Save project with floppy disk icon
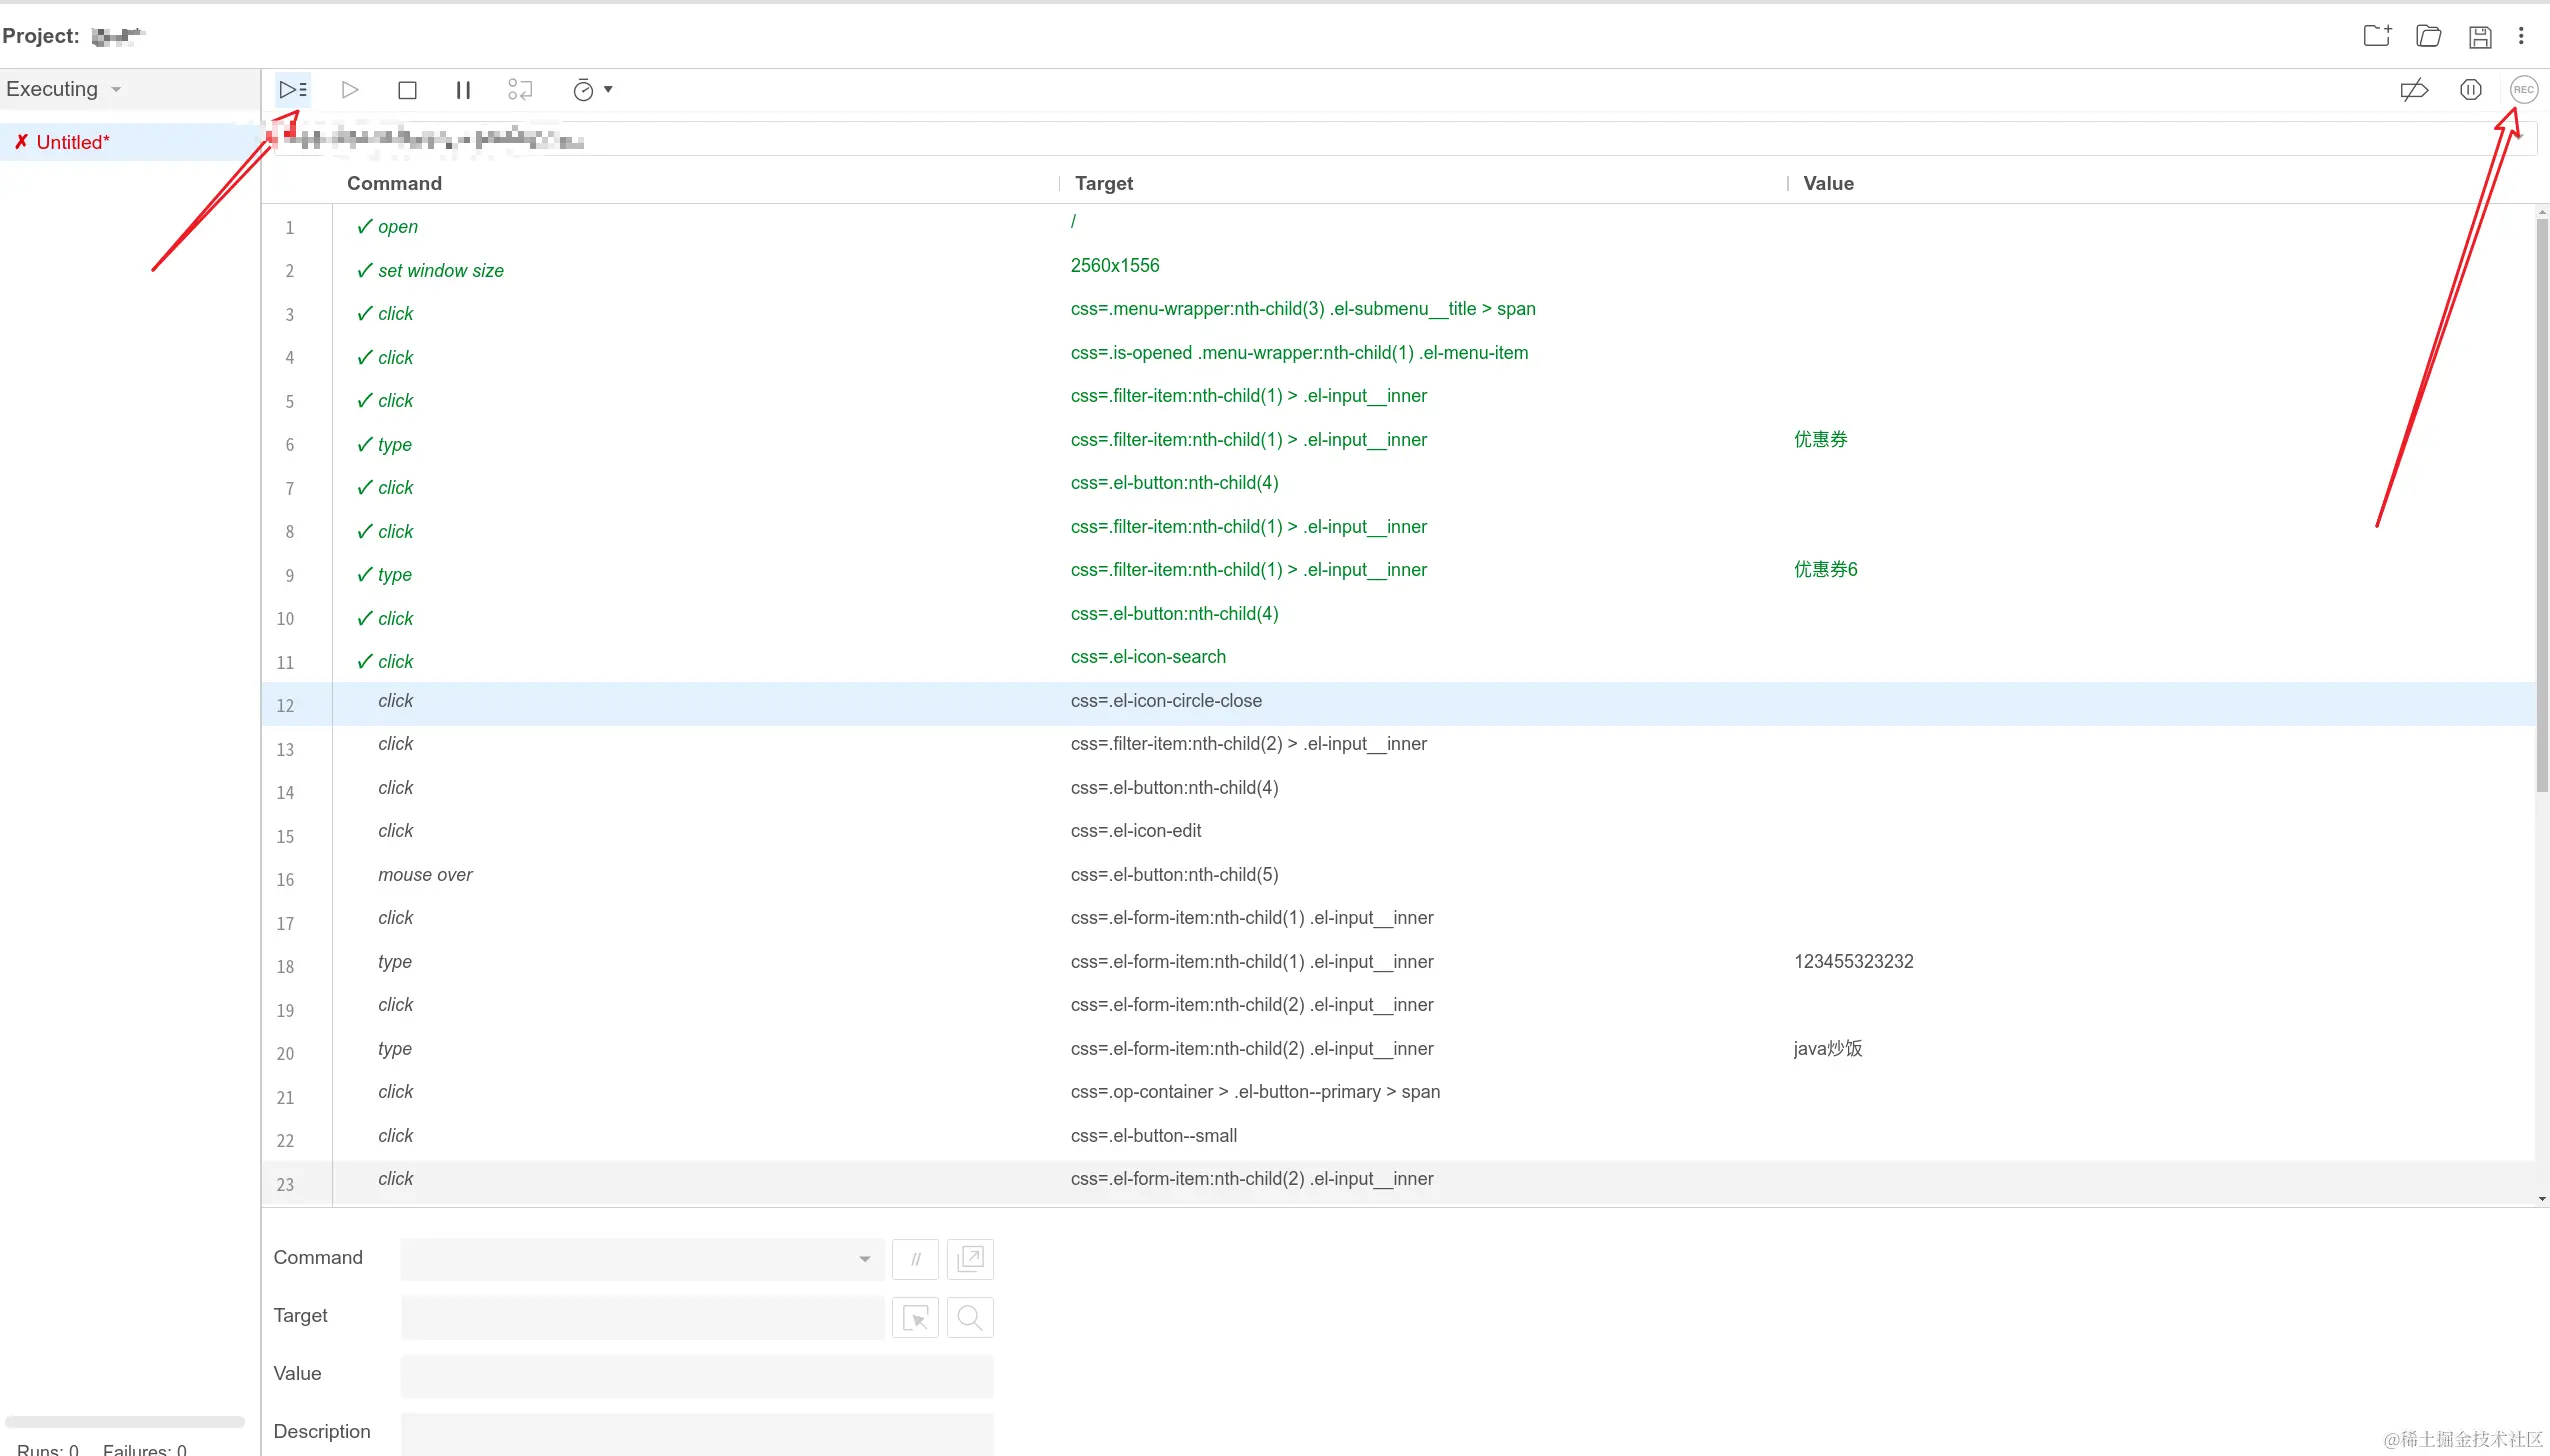 [2480, 36]
